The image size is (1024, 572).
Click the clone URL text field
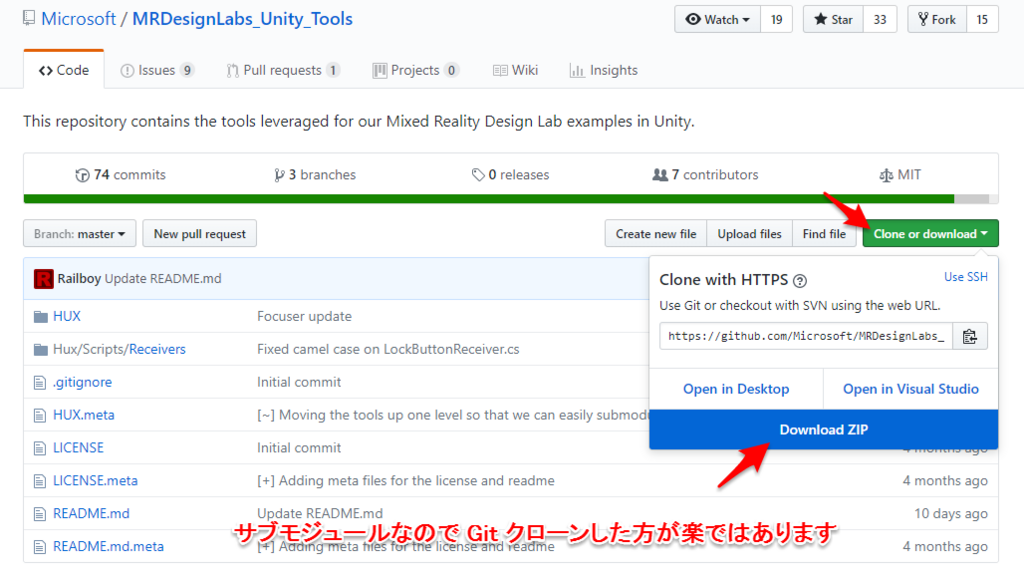(806, 336)
